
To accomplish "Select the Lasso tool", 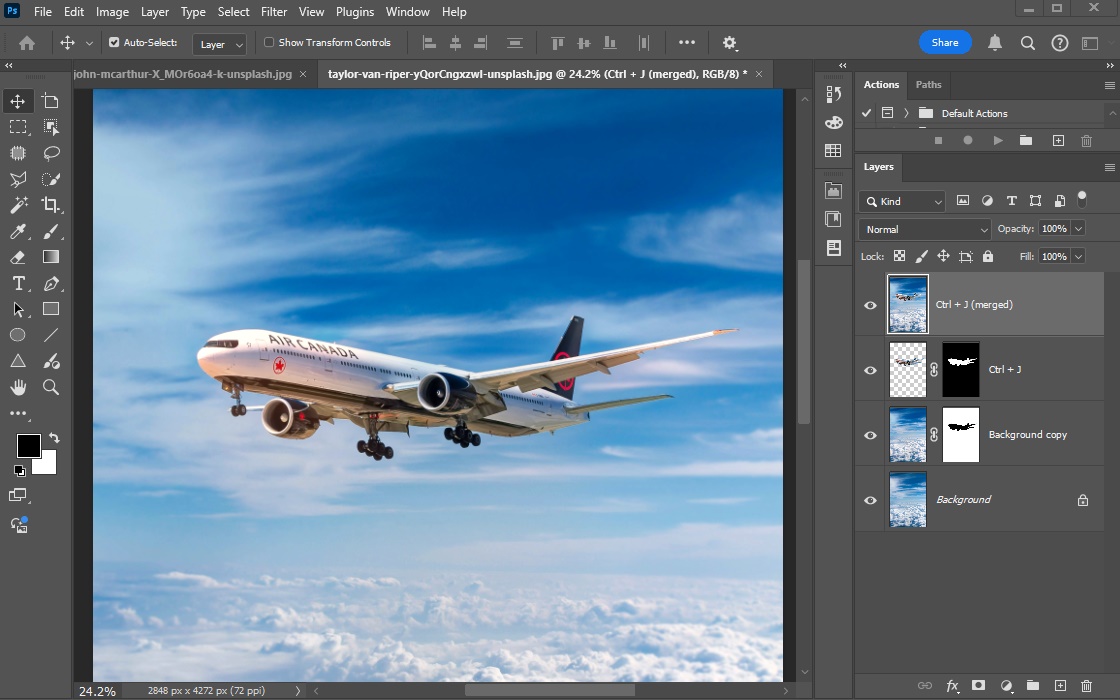I will point(51,153).
